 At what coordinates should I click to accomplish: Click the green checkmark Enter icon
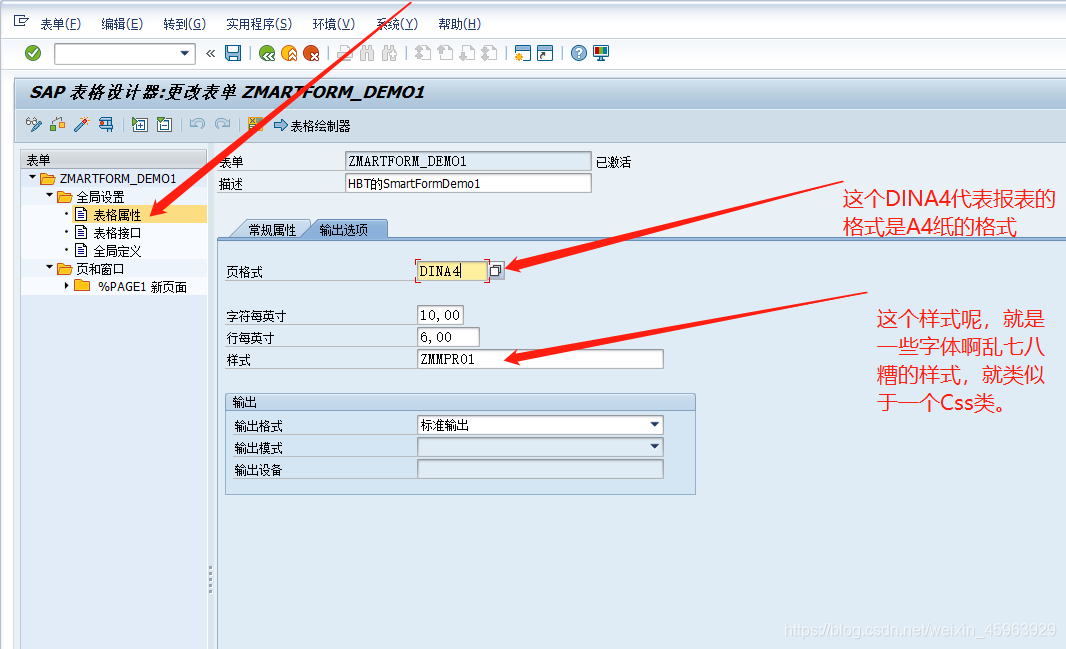point(33,53)
